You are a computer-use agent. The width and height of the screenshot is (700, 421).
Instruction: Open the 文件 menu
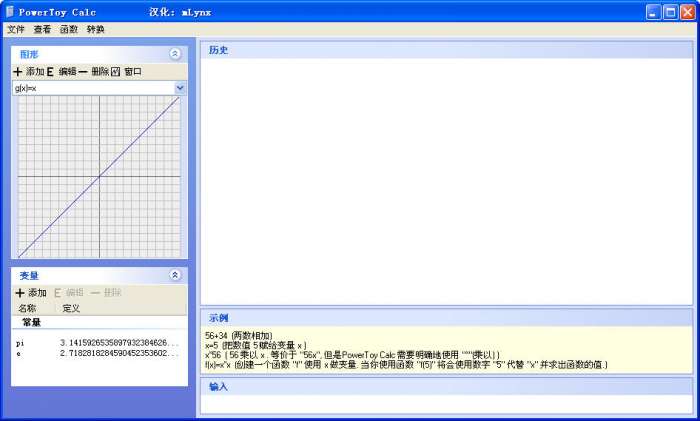(16, 29)
